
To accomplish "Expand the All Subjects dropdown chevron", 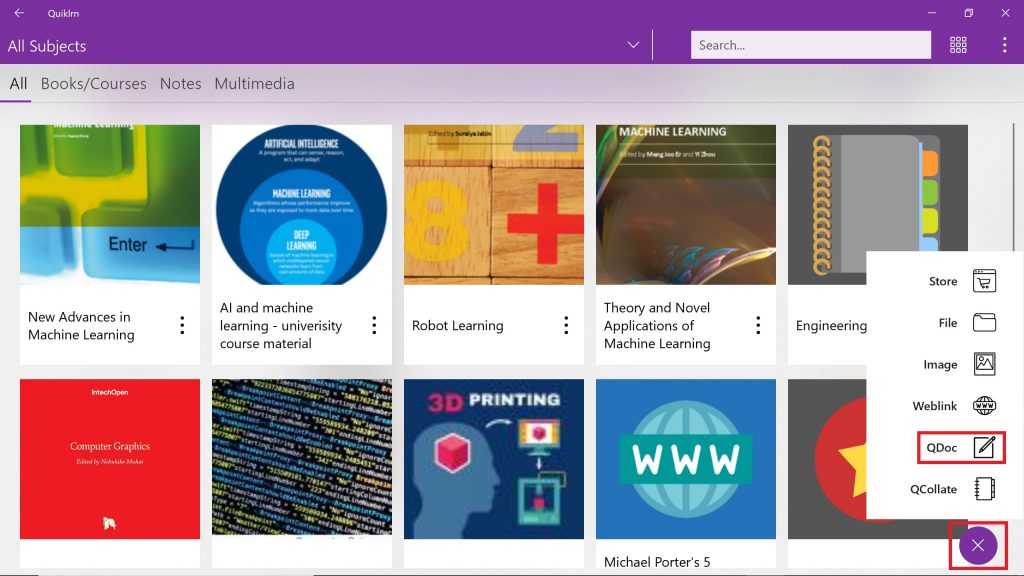I will 633,45.
